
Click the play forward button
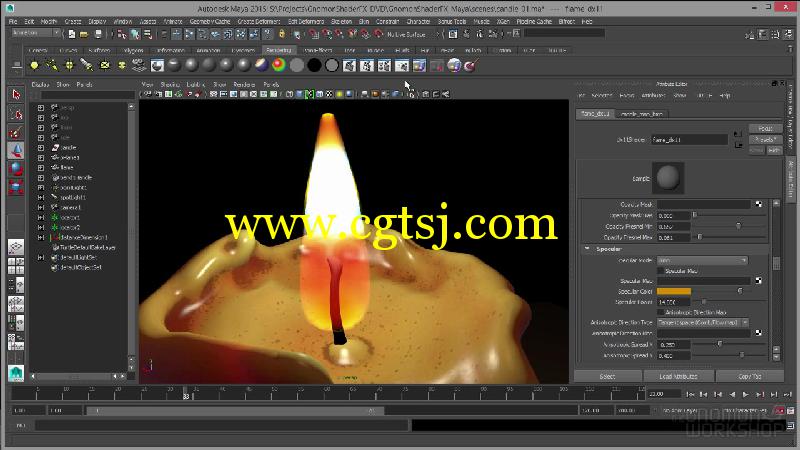click(x=745, y=394)
